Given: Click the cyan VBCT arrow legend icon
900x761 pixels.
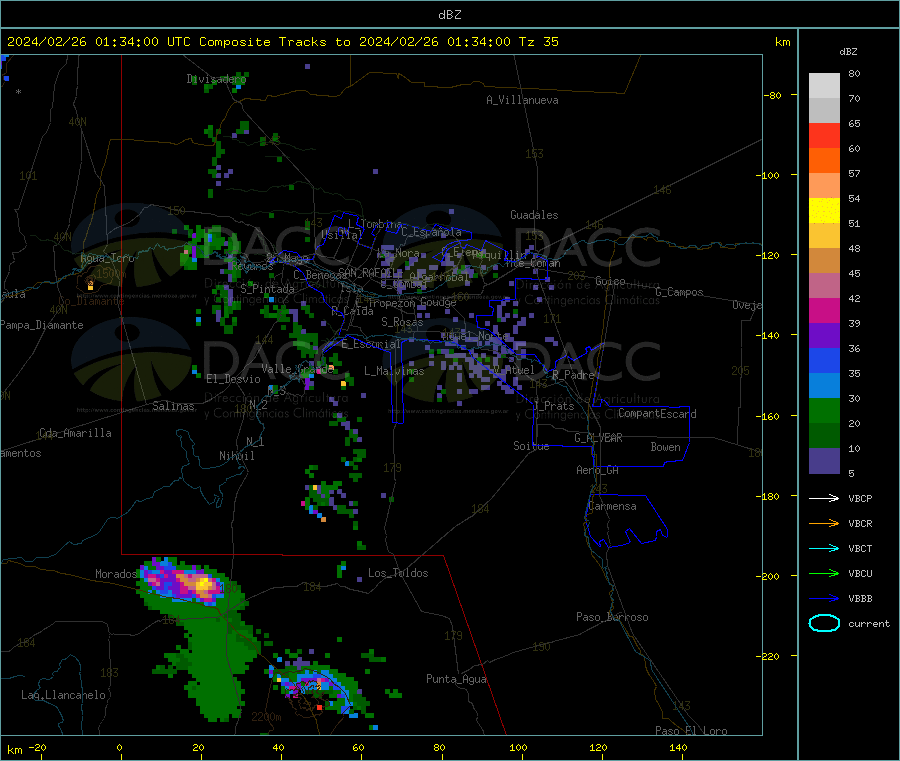Looking at the screenshot, I should click(824, 549).
